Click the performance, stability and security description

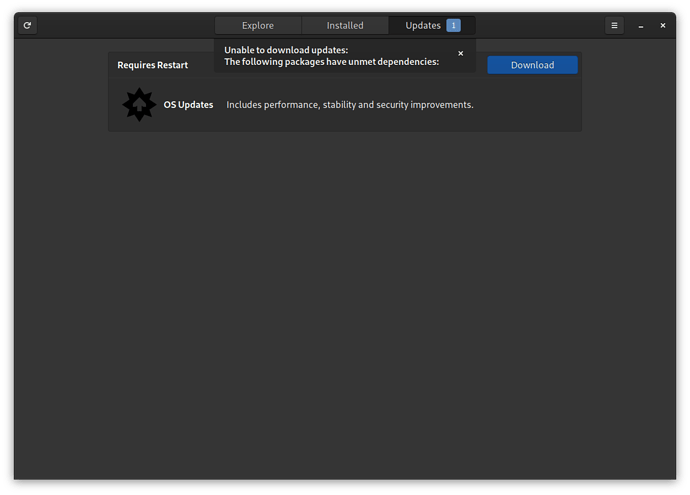(x=350, y=105)
